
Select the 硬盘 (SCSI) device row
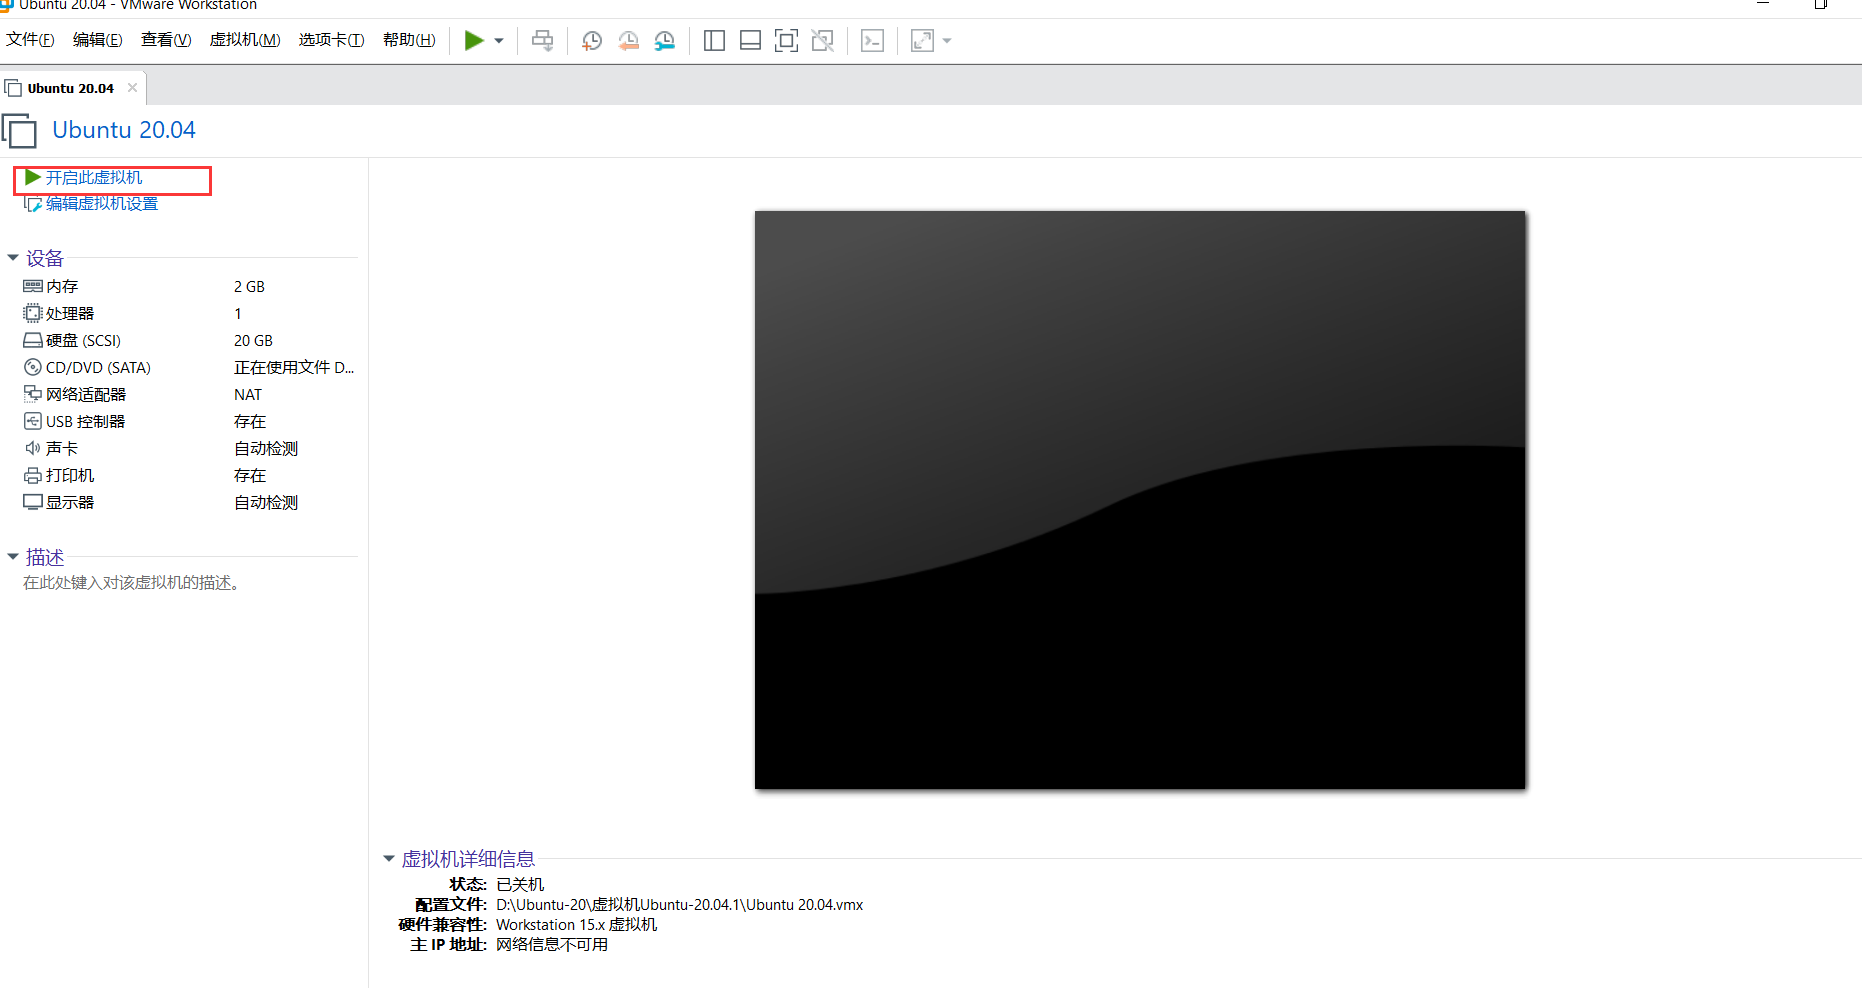pos(190,341)
